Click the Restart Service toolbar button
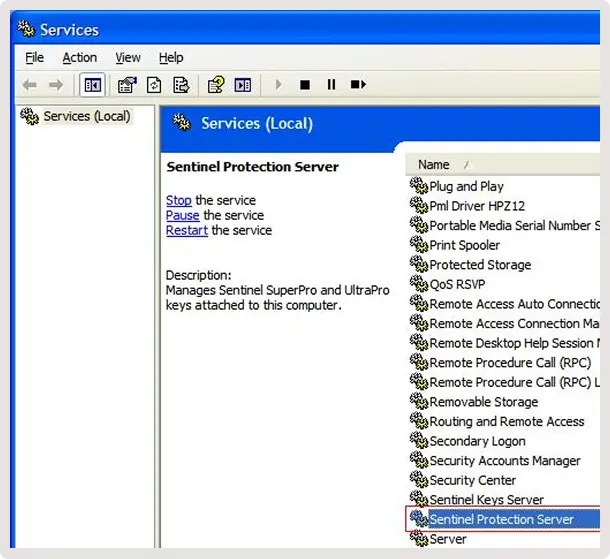 point(358,84)
